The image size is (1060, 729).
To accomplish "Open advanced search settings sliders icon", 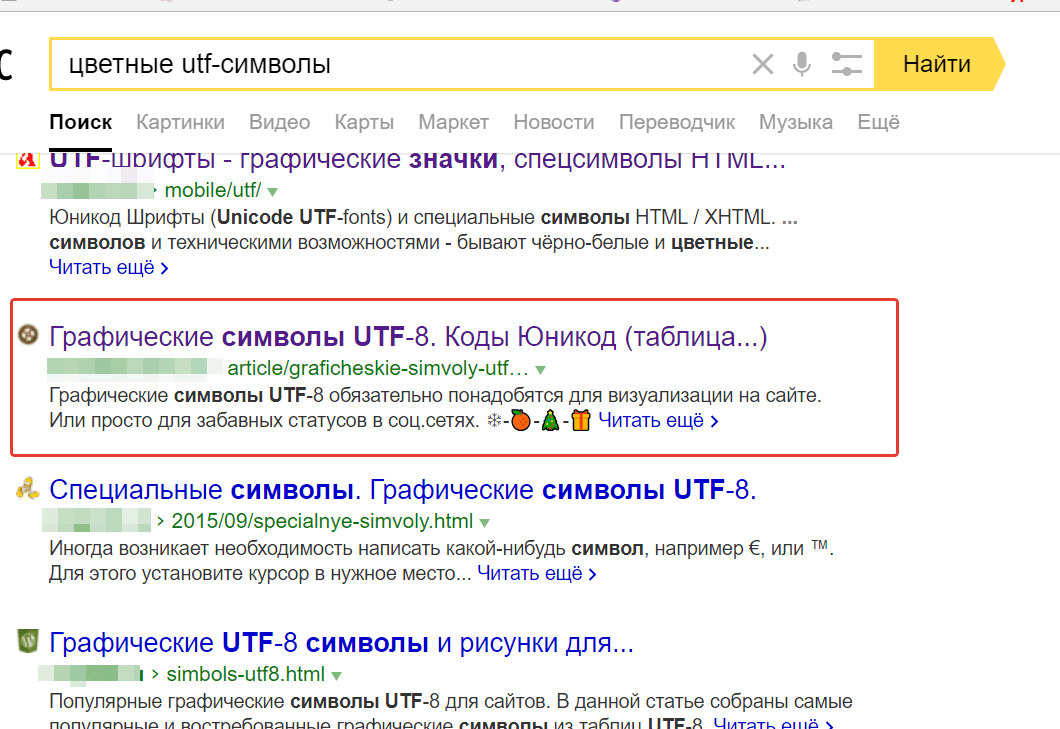I will [x=846, y=64].
